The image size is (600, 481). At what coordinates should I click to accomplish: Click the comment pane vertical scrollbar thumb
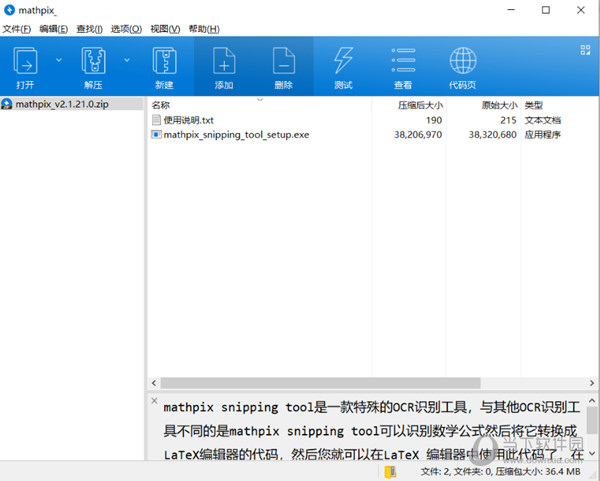[x=592, y=420]
